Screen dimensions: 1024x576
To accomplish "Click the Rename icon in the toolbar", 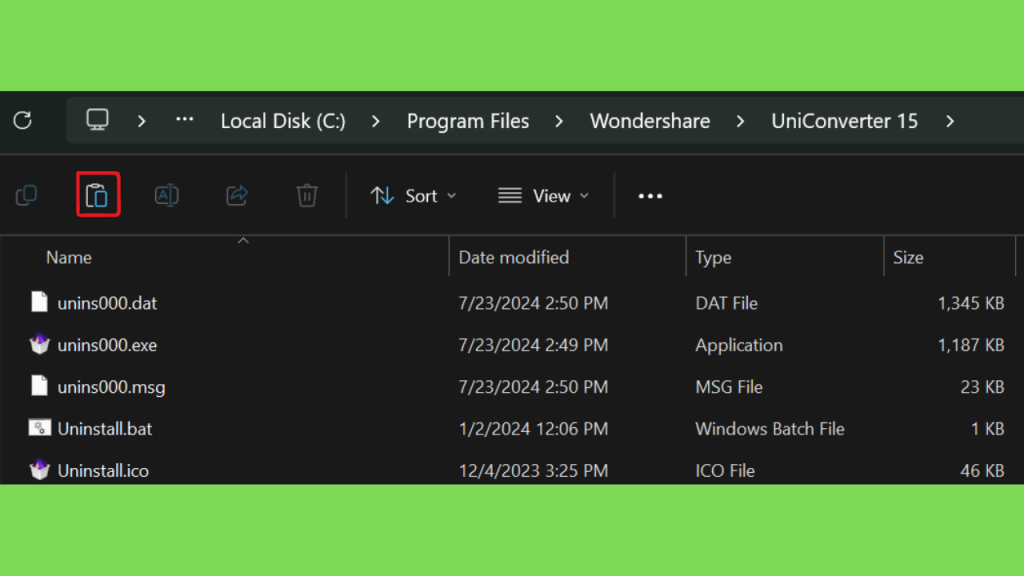I will pyautogui.click(x=167, y=195).
